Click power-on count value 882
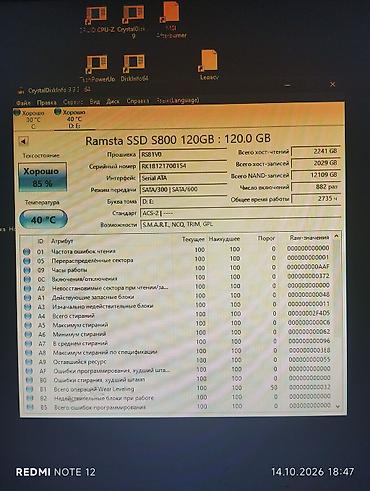The image size is (370, 491). pyautogui.click(x=316, y=187)
